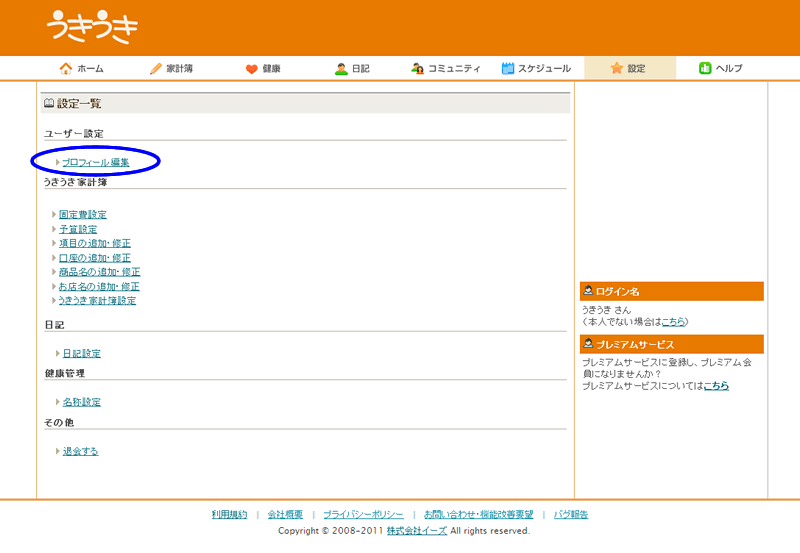This screenshot has height=553, width=800.
Task: Click the heart icon next to 健康
Action: pyautogui.click(x=251, y=69)
